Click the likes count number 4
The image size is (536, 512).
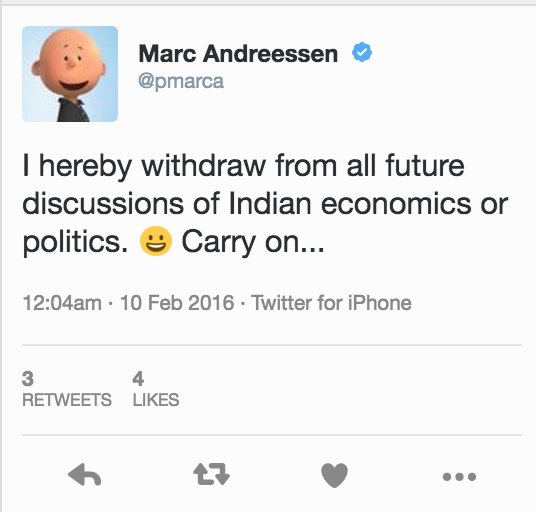click(138, 379)
